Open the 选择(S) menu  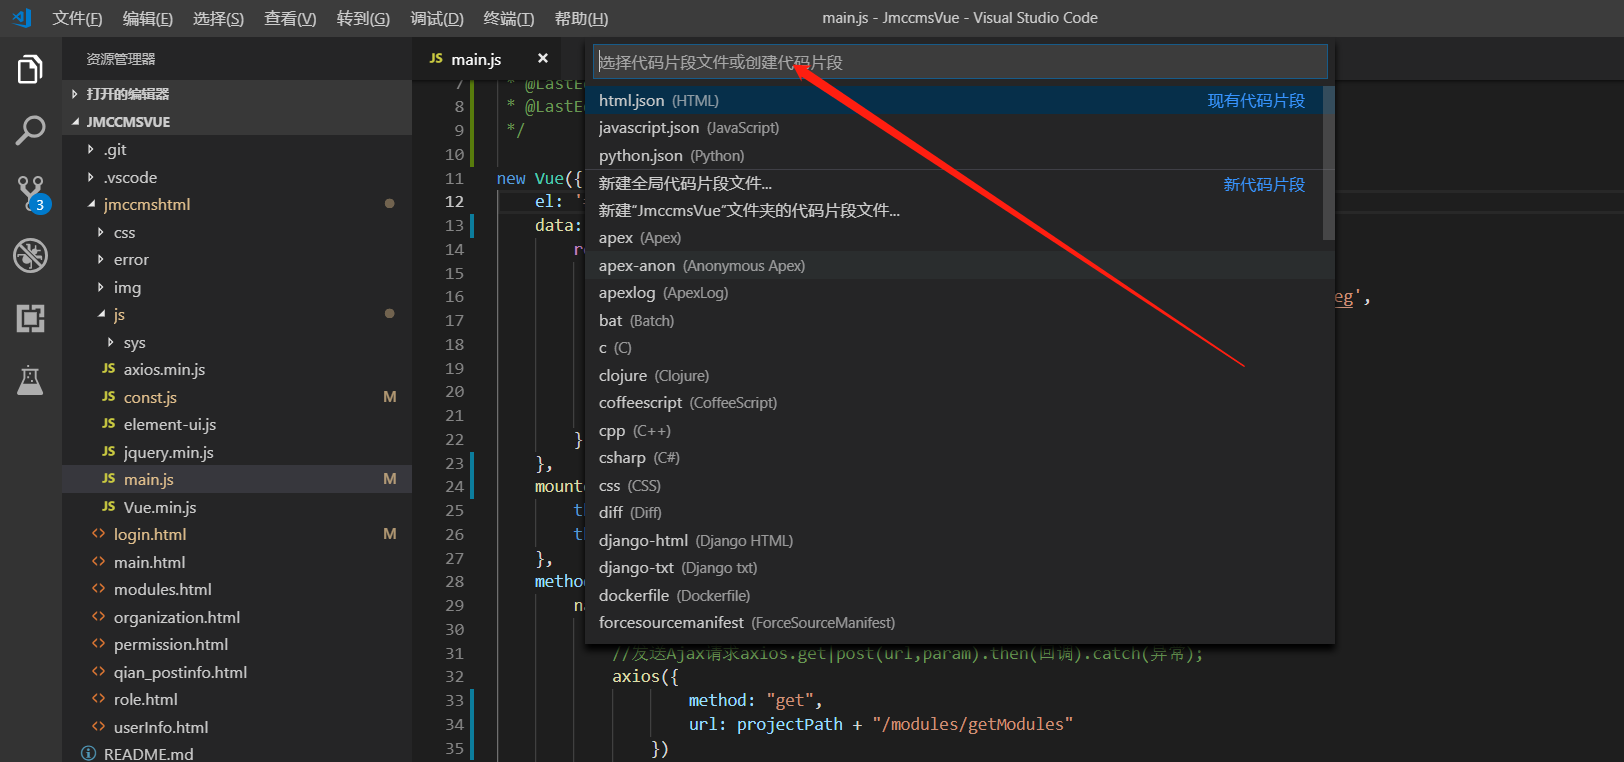219,18
